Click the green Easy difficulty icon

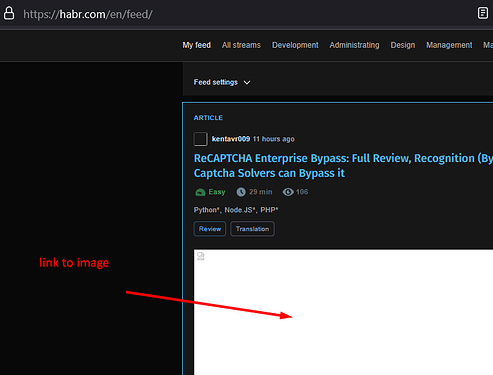[x=200, y=192]
